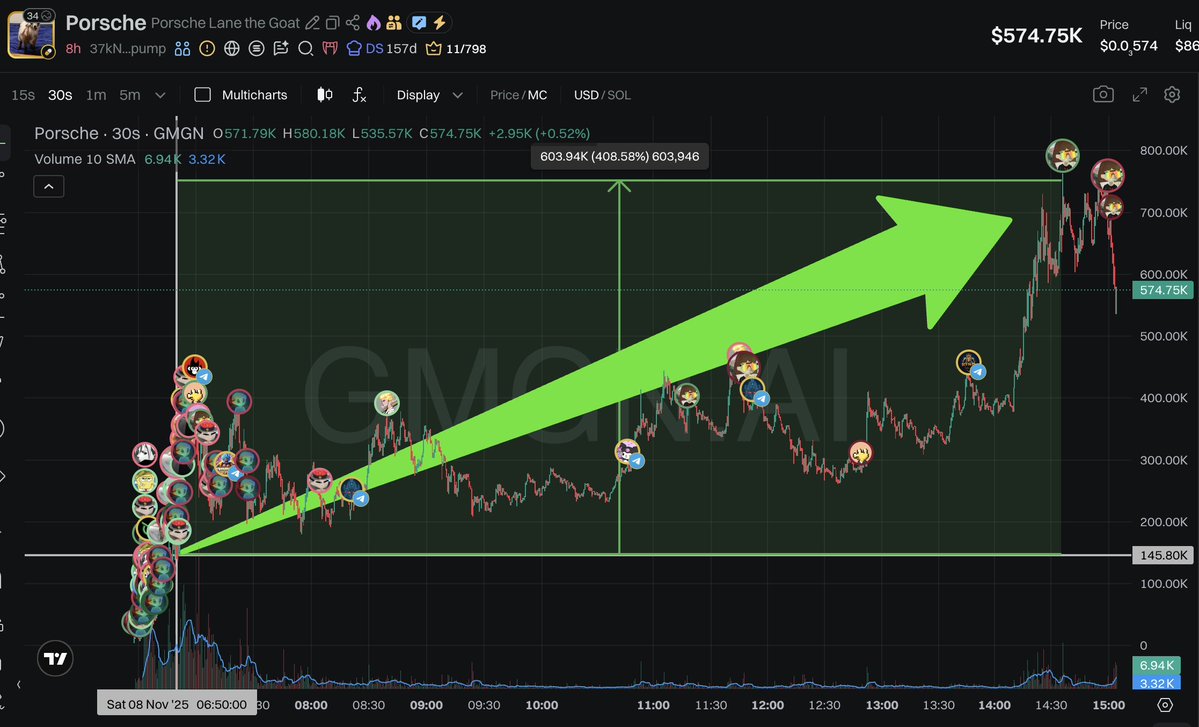Click the small left arrow at chart bottom-left

pos(18,684)
